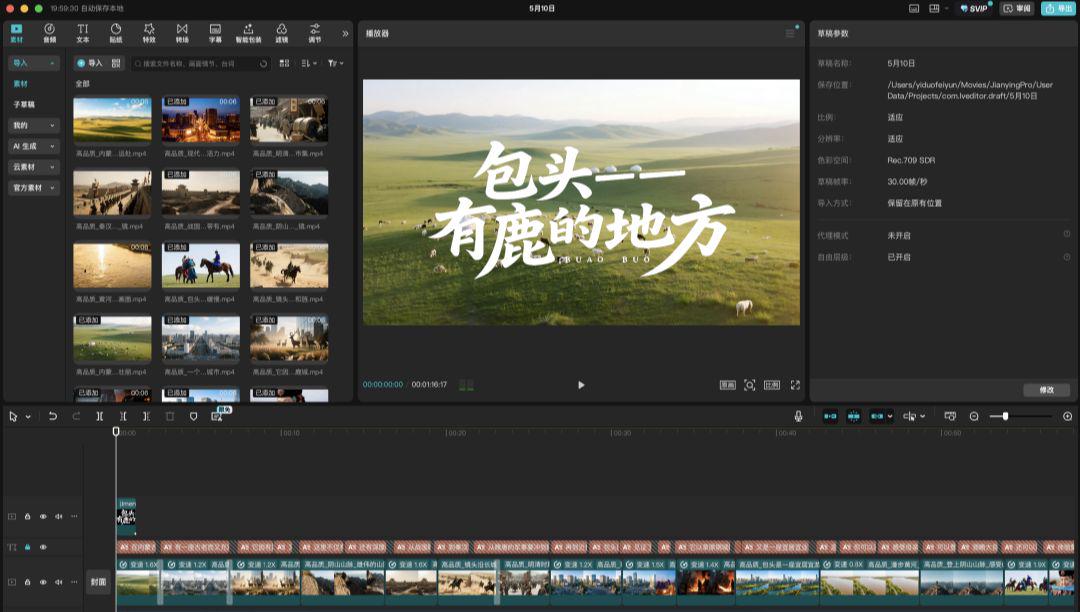The height and width of the screenshot is (612, 1080).
Task: Mute the main video track
Action: (58, 582)
